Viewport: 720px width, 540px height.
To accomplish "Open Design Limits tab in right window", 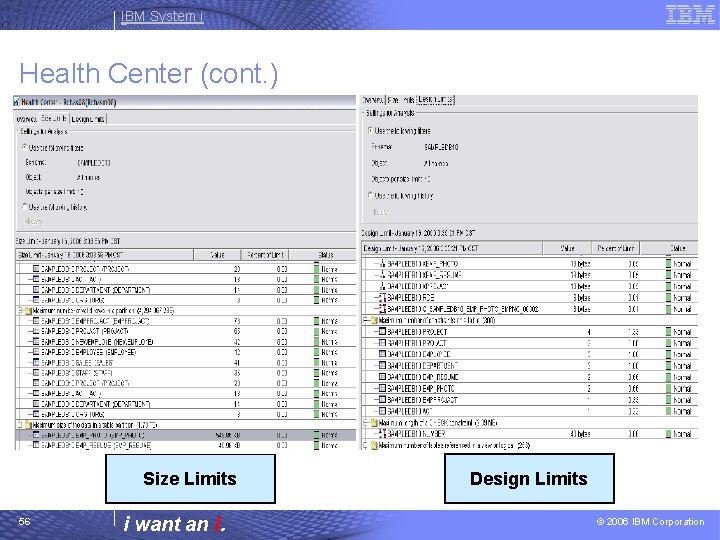I will pos(435,100).
